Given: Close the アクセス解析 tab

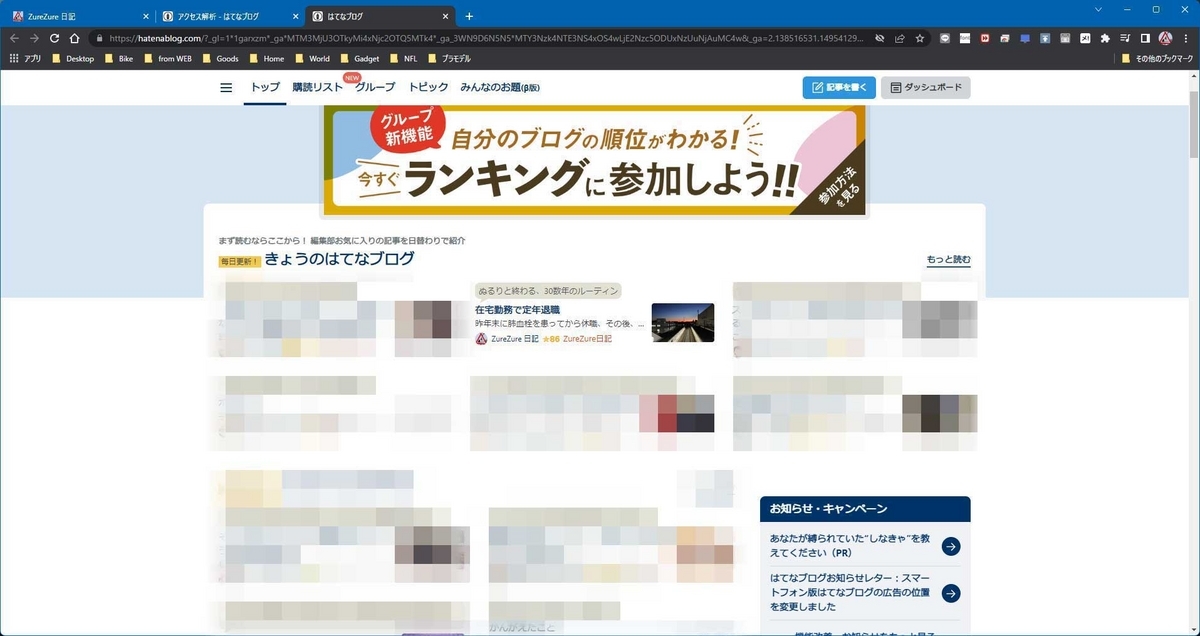Looking at the screenshot, I should [295, 16].
